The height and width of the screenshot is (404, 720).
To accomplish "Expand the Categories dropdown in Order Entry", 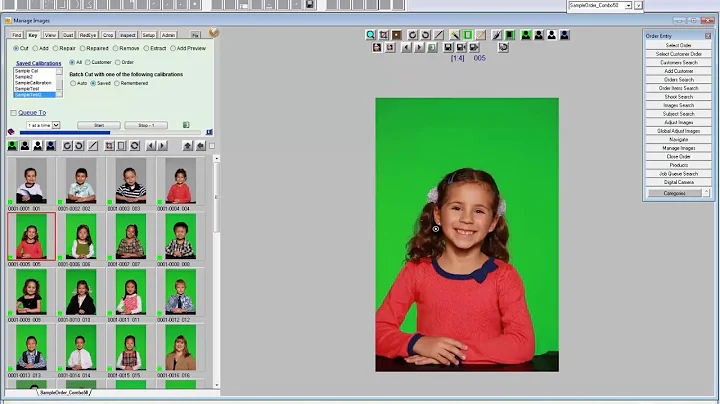I will [x=707, y=193].
